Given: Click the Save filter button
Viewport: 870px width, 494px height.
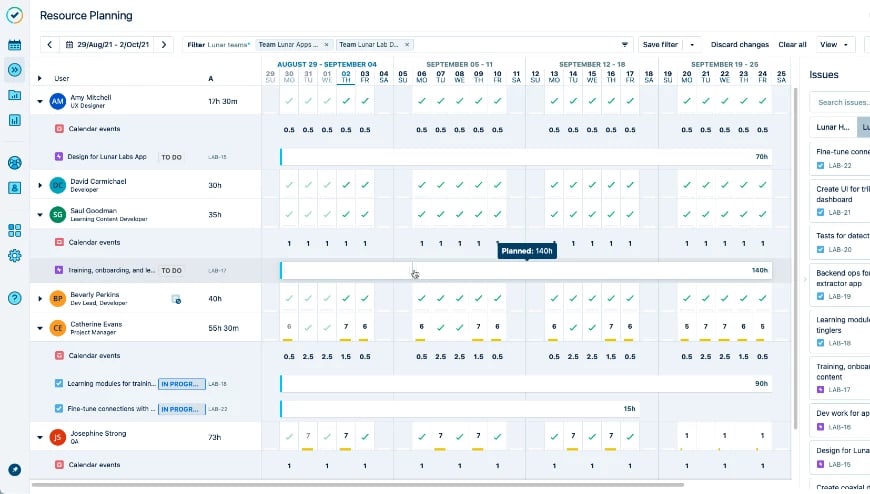Looking at the screenshot, I should click(x=660, y=44).
